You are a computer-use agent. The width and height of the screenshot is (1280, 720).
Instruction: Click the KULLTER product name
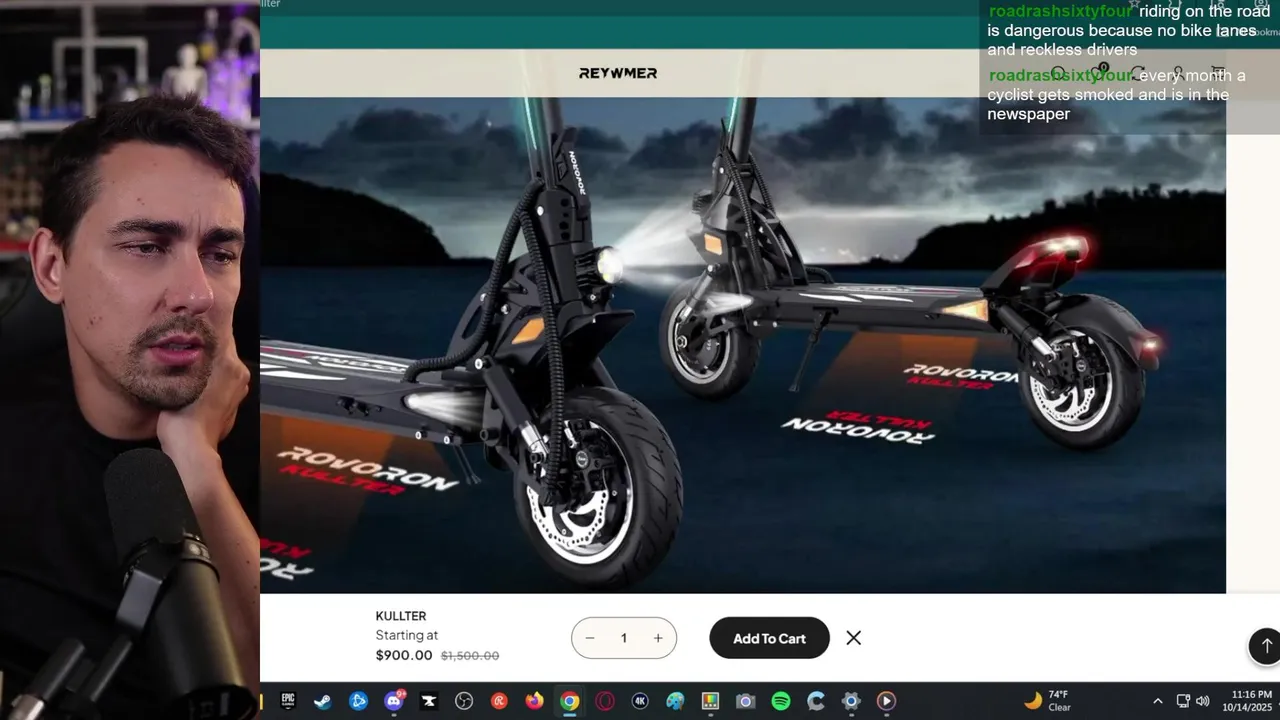point(401,616)
